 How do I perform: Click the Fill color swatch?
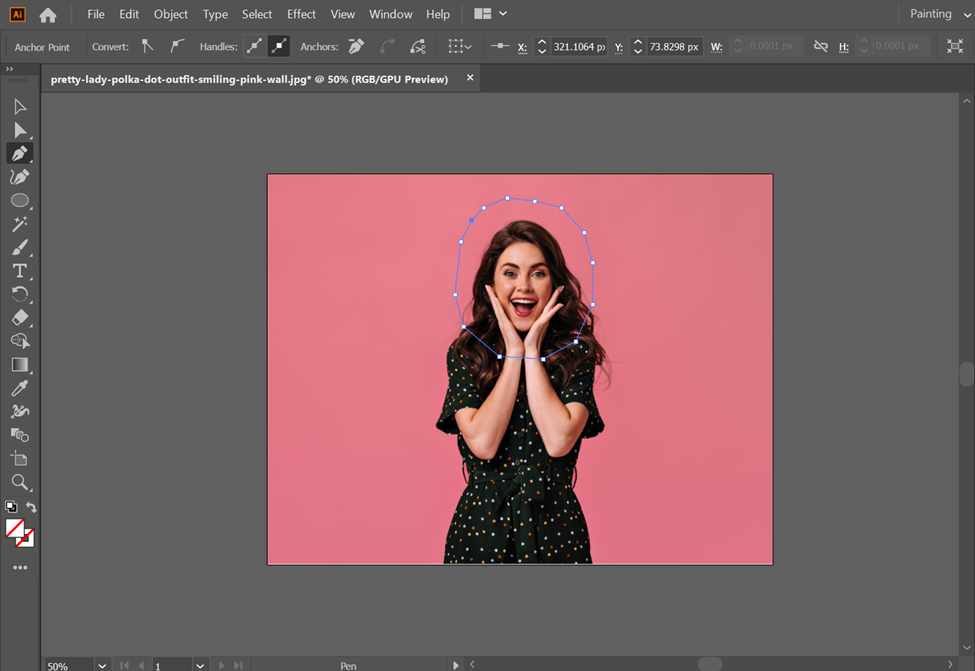[15, 528]
